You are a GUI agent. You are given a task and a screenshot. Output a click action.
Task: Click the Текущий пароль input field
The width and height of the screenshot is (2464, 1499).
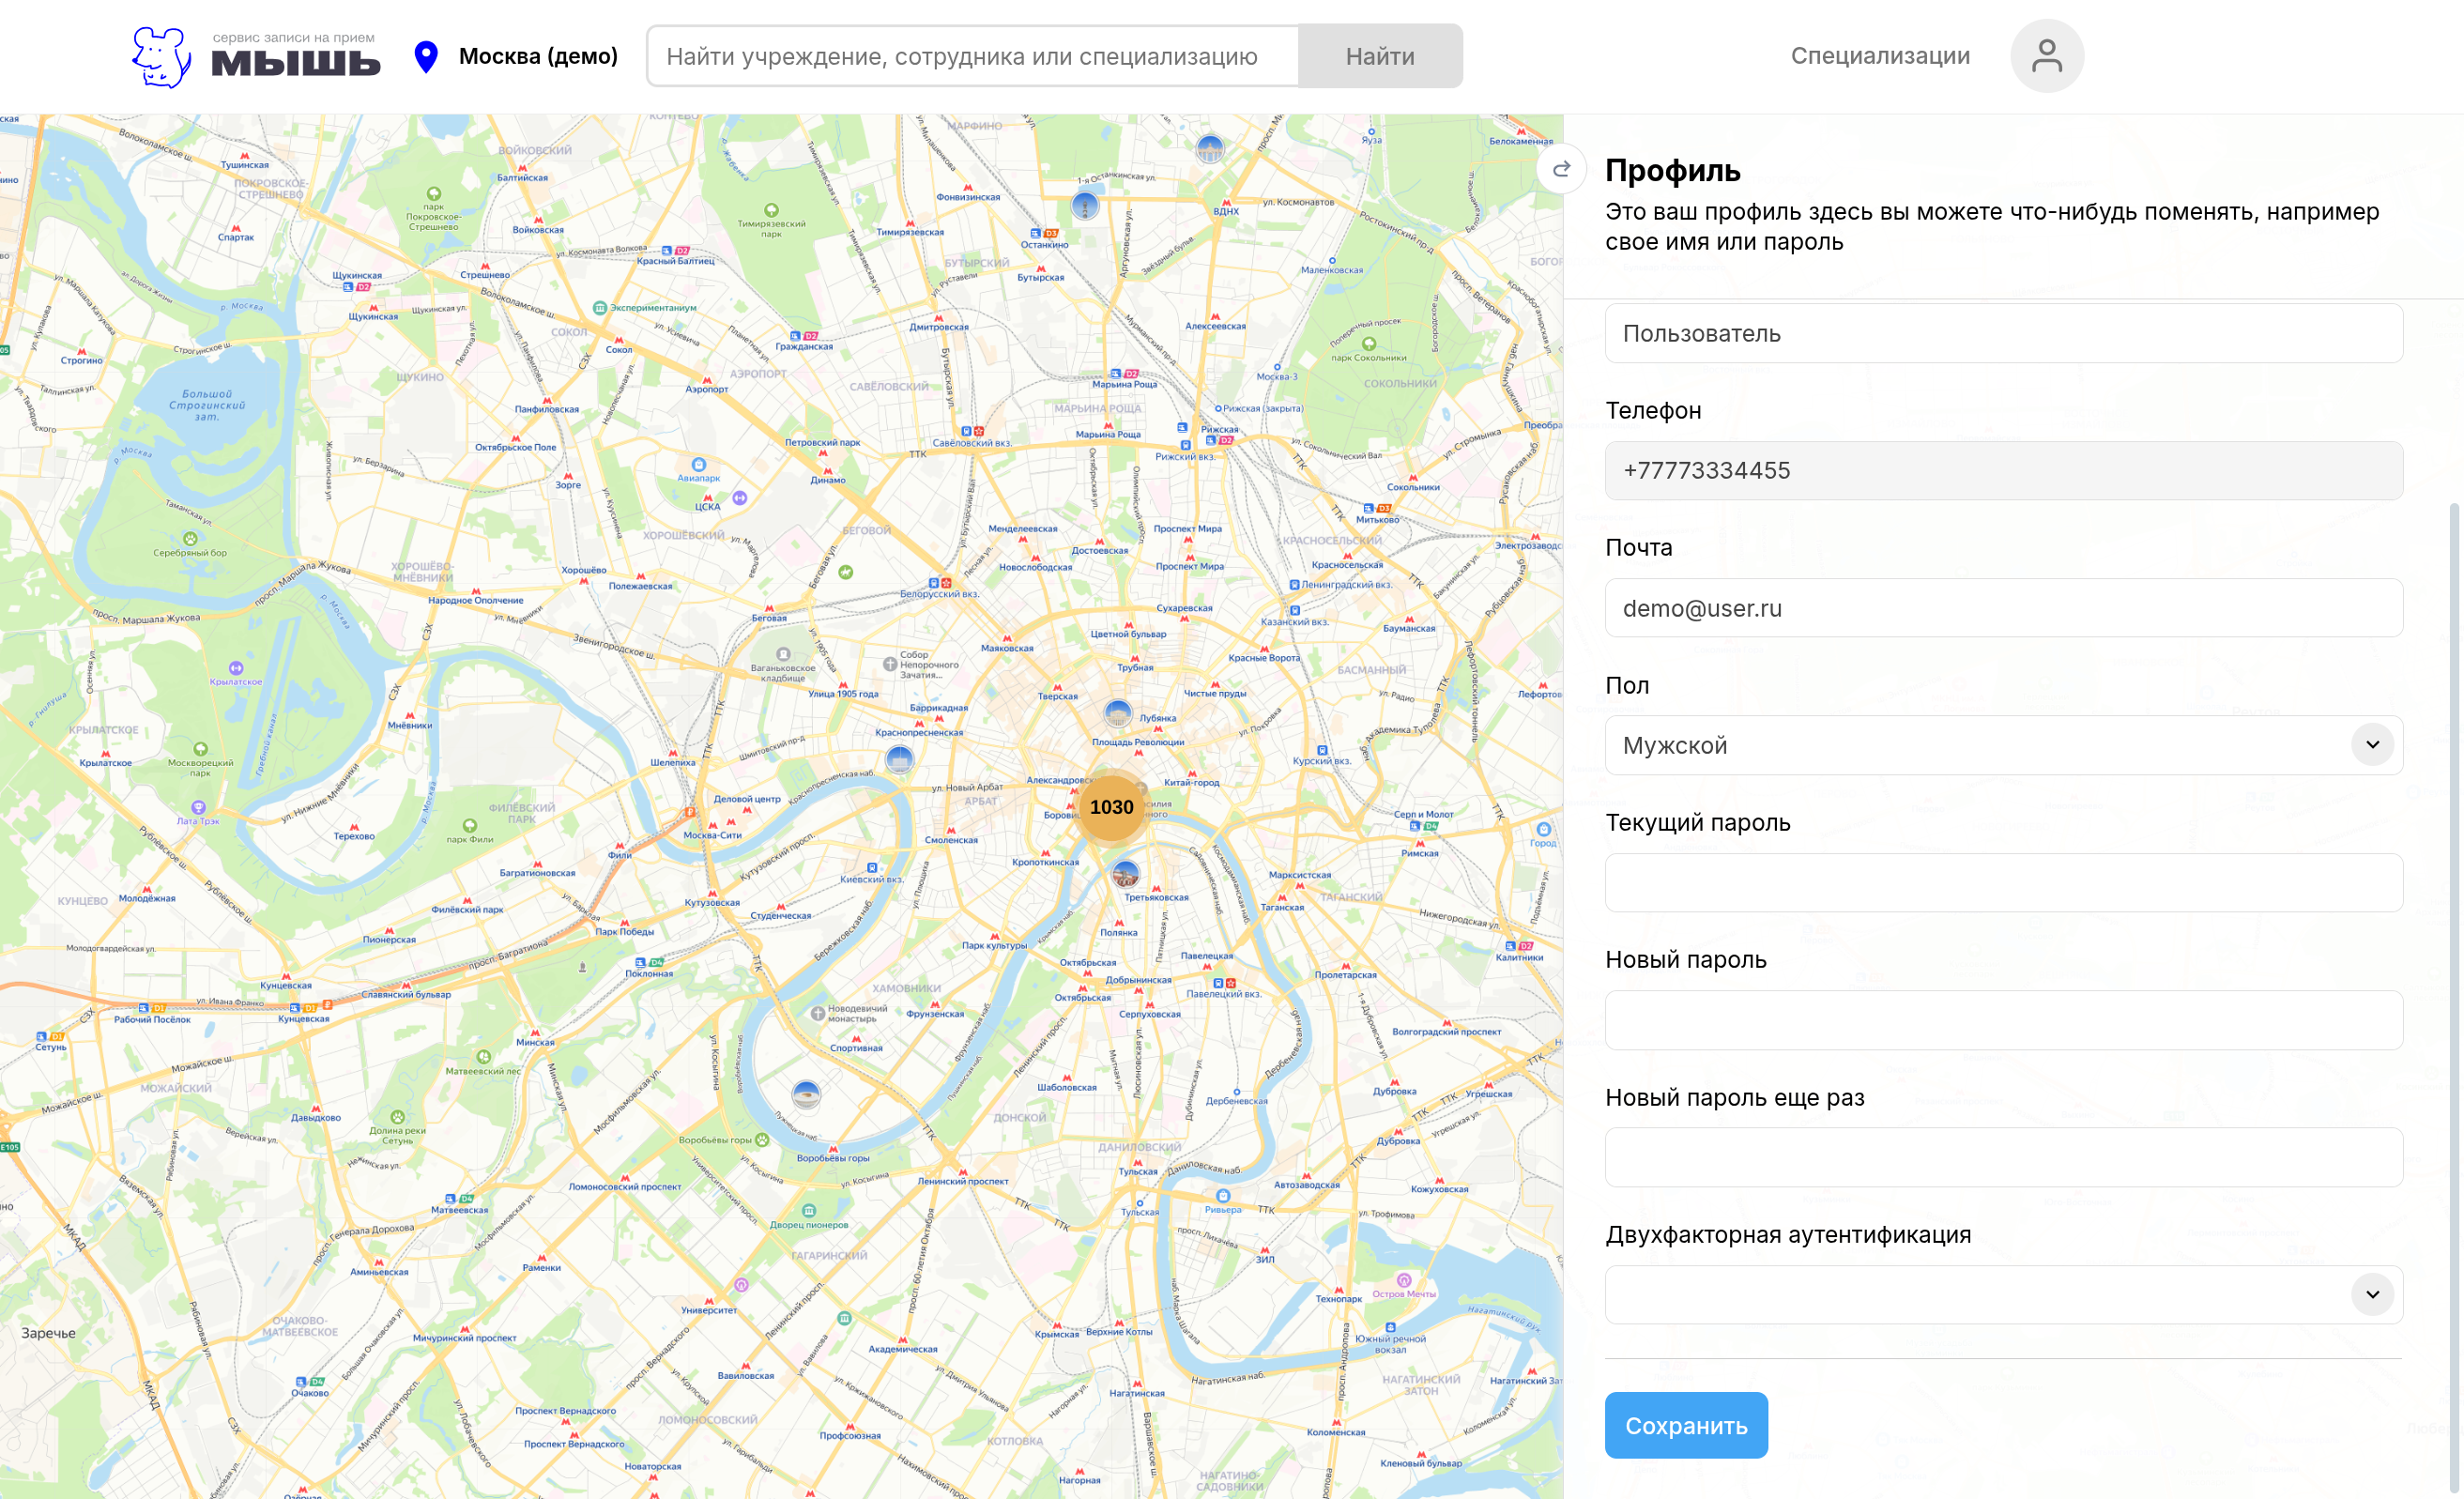click(2002, 883)
